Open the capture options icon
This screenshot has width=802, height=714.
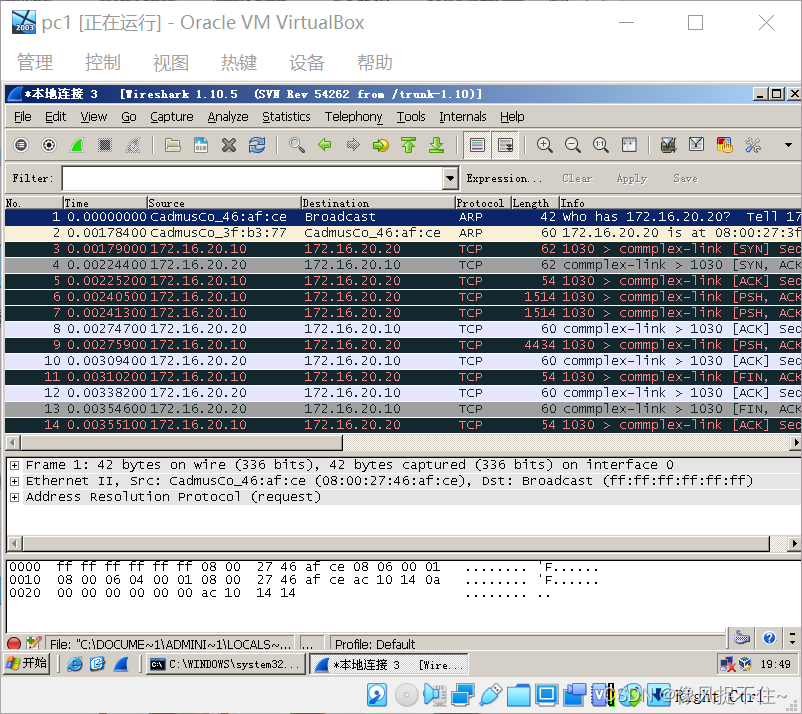point(49,145)
